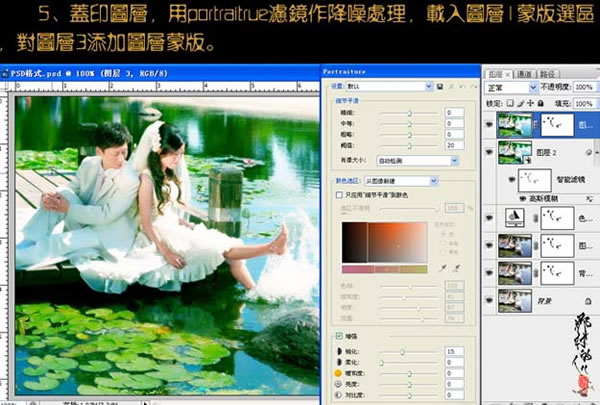Click Portraiture redo arrow icon
600x405 pixels.
pyautogui.click(x=474, y=87)
